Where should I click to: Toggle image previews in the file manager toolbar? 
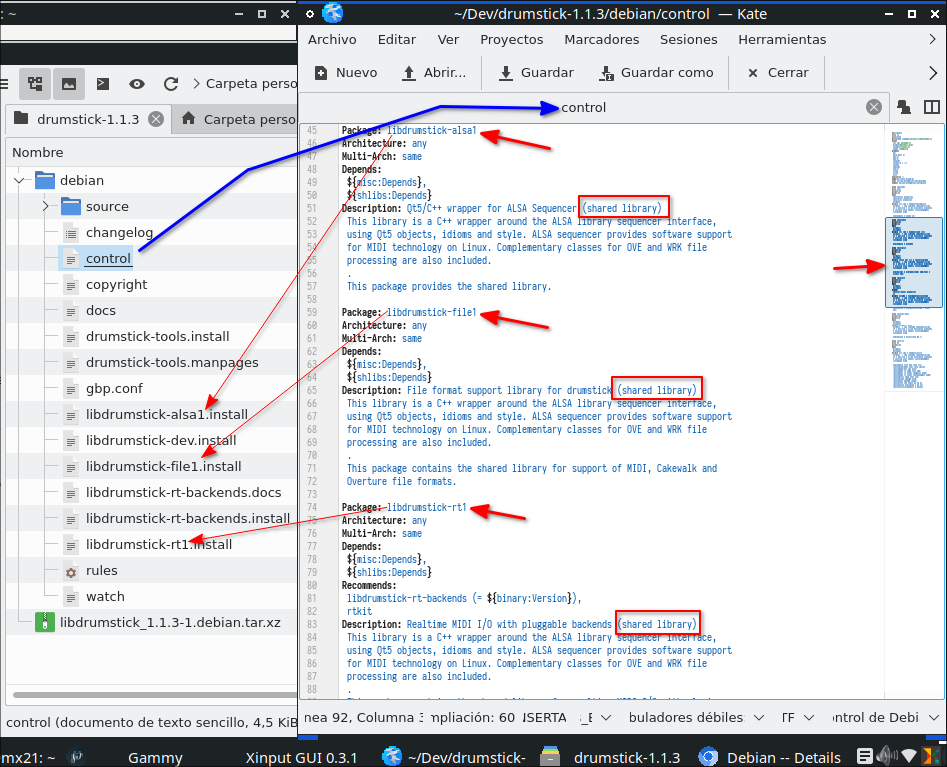pos(69,84)
